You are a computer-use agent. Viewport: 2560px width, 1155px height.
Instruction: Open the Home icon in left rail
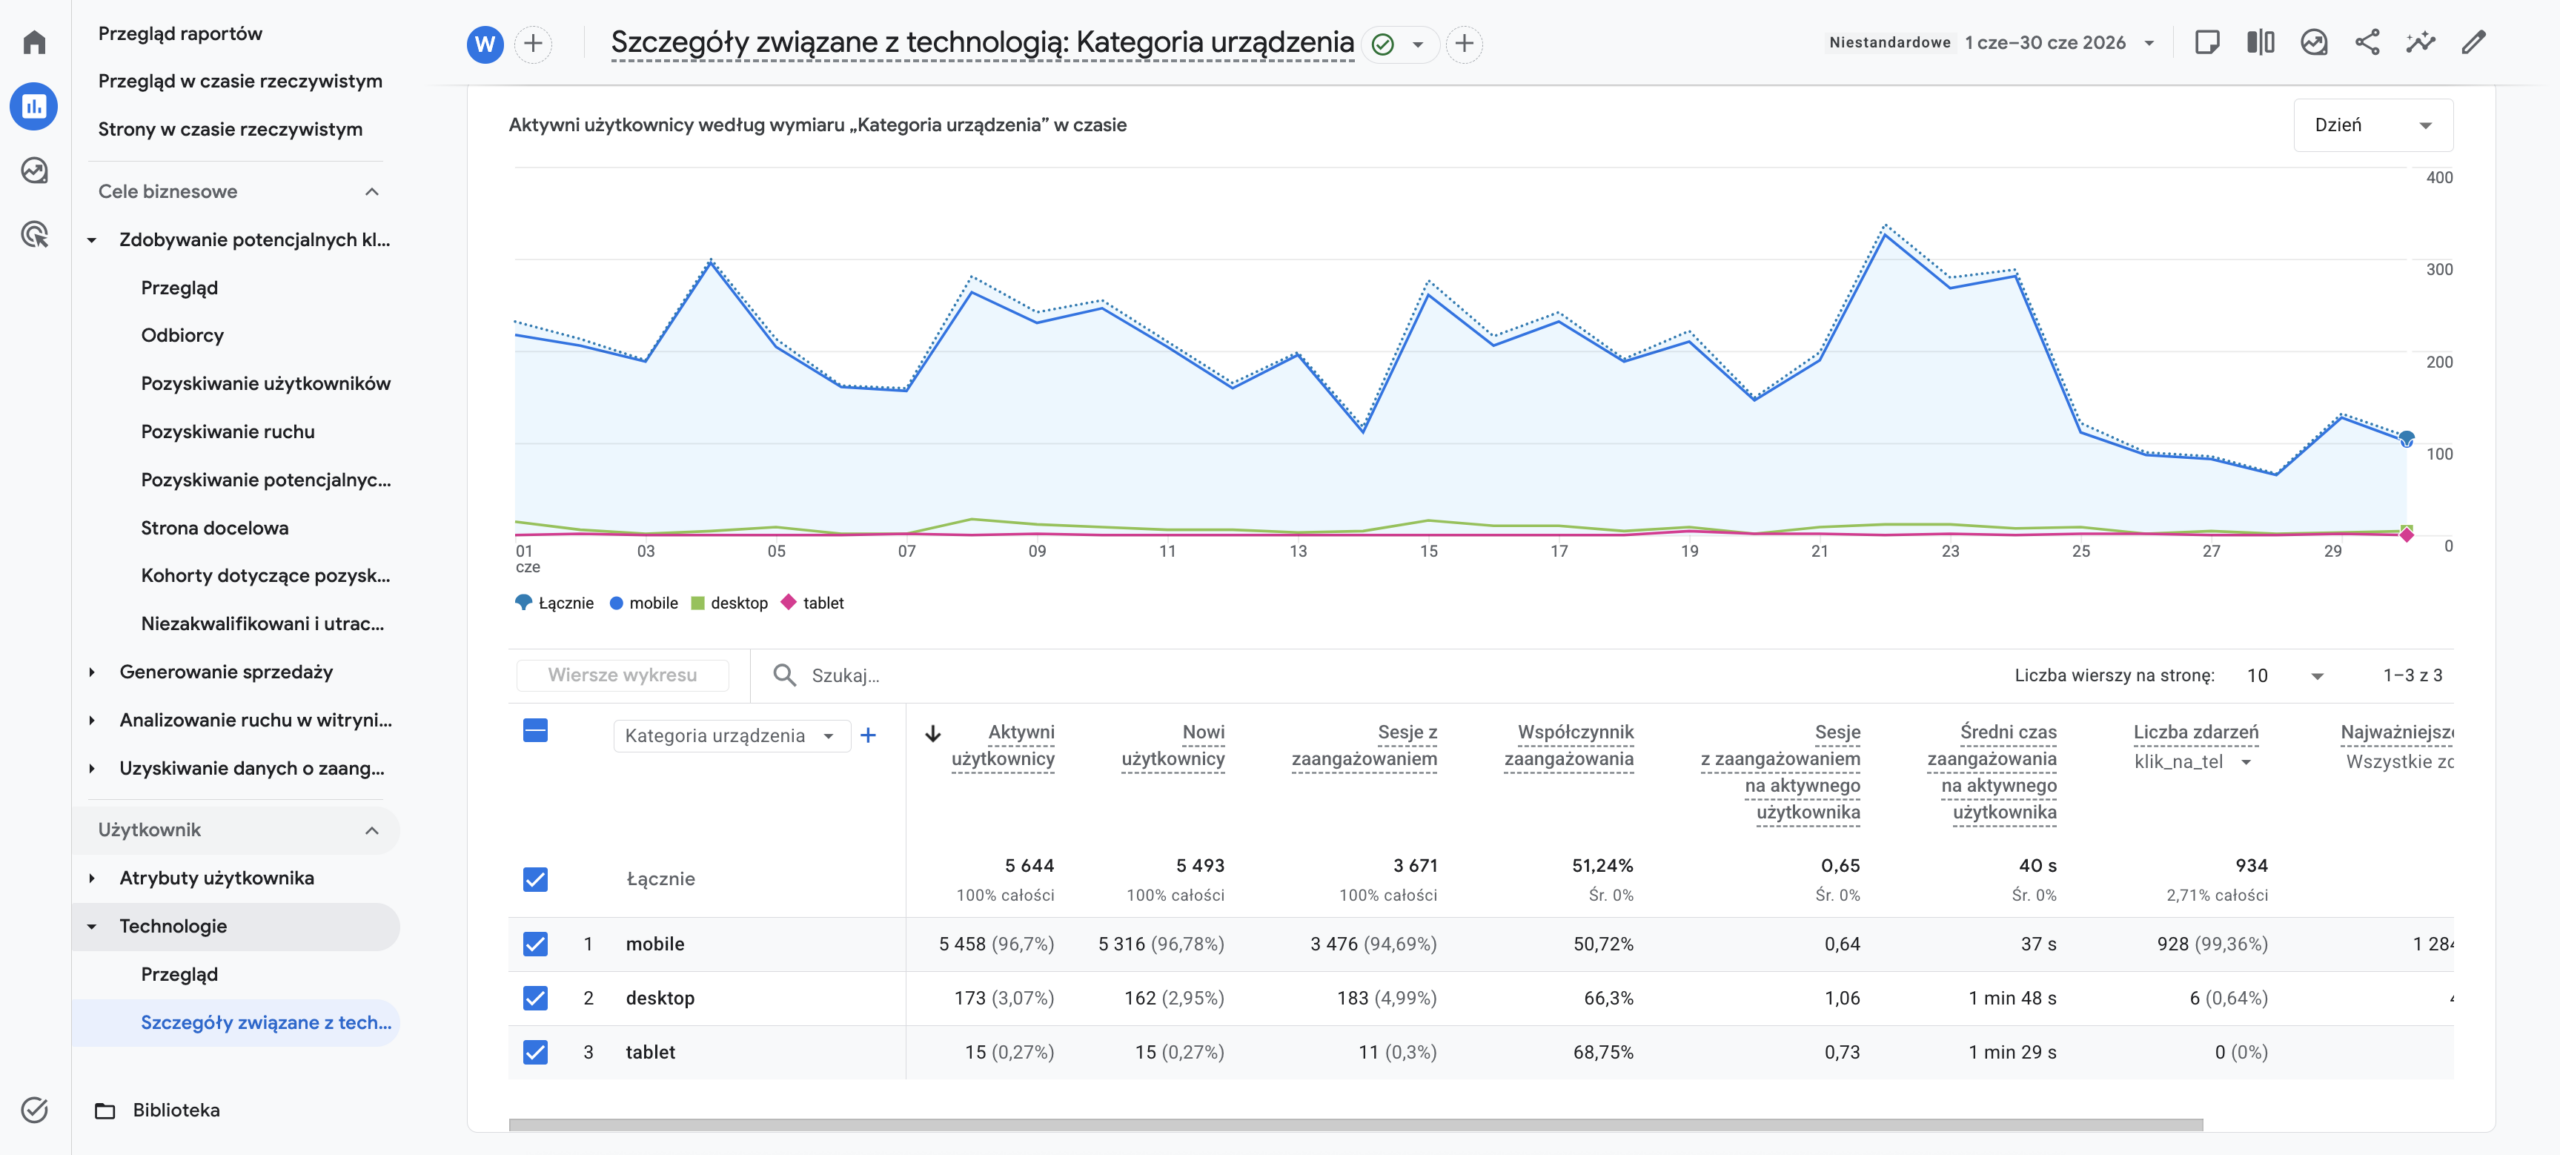click(35, 42)
